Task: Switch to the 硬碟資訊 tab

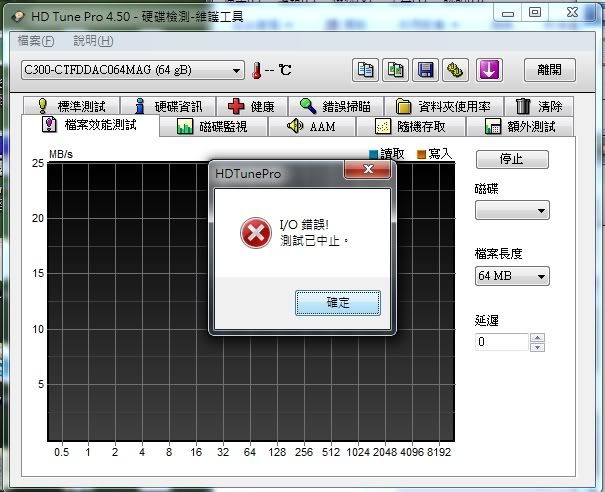Action: [169, 106]
